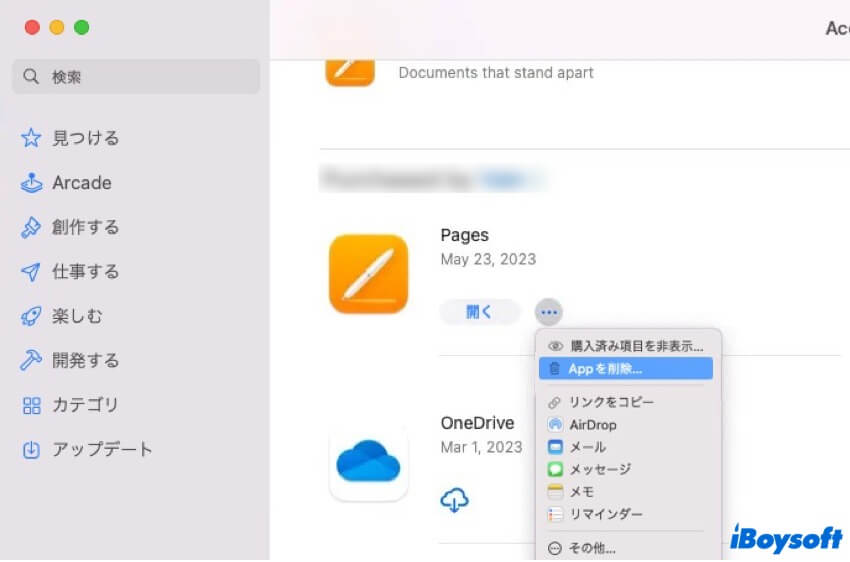The height and width of the screenshot is (562, 850).
Task: Click the OneDrive app title text
Action: (x=478, y=423)
